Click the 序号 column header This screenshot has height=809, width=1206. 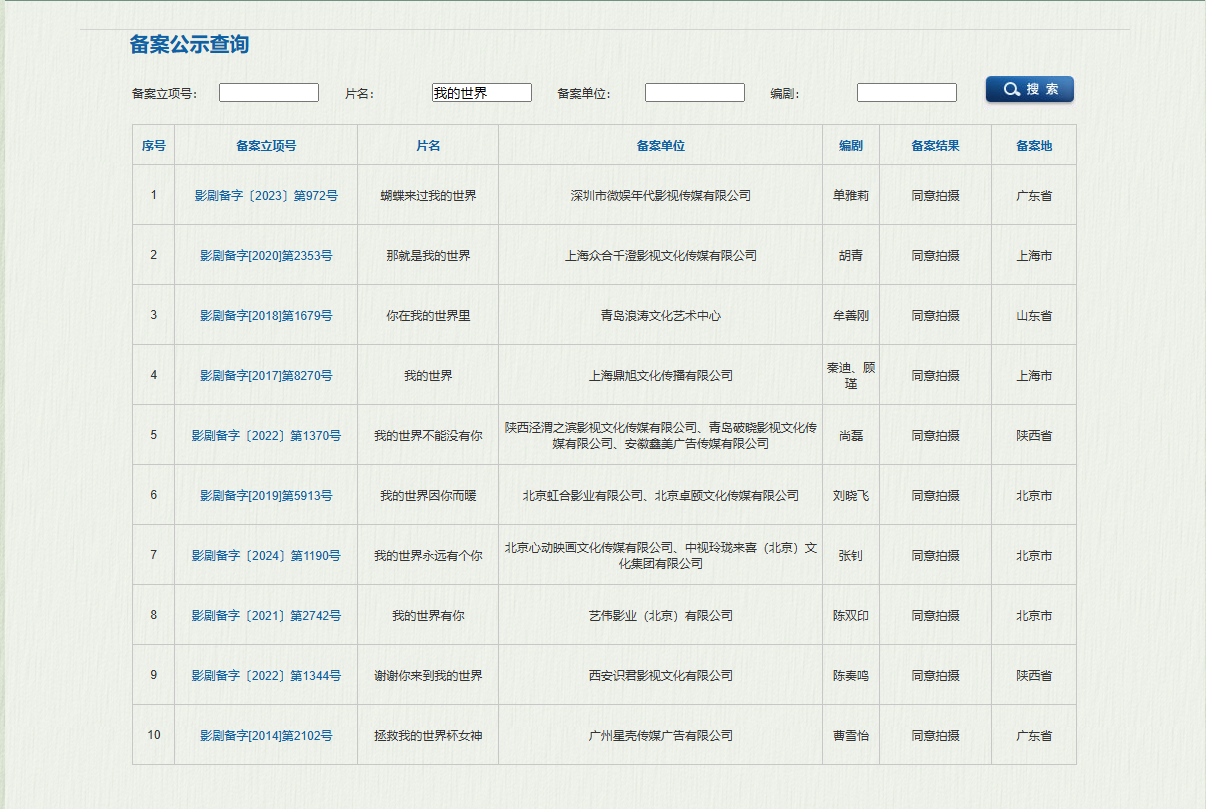153,145
